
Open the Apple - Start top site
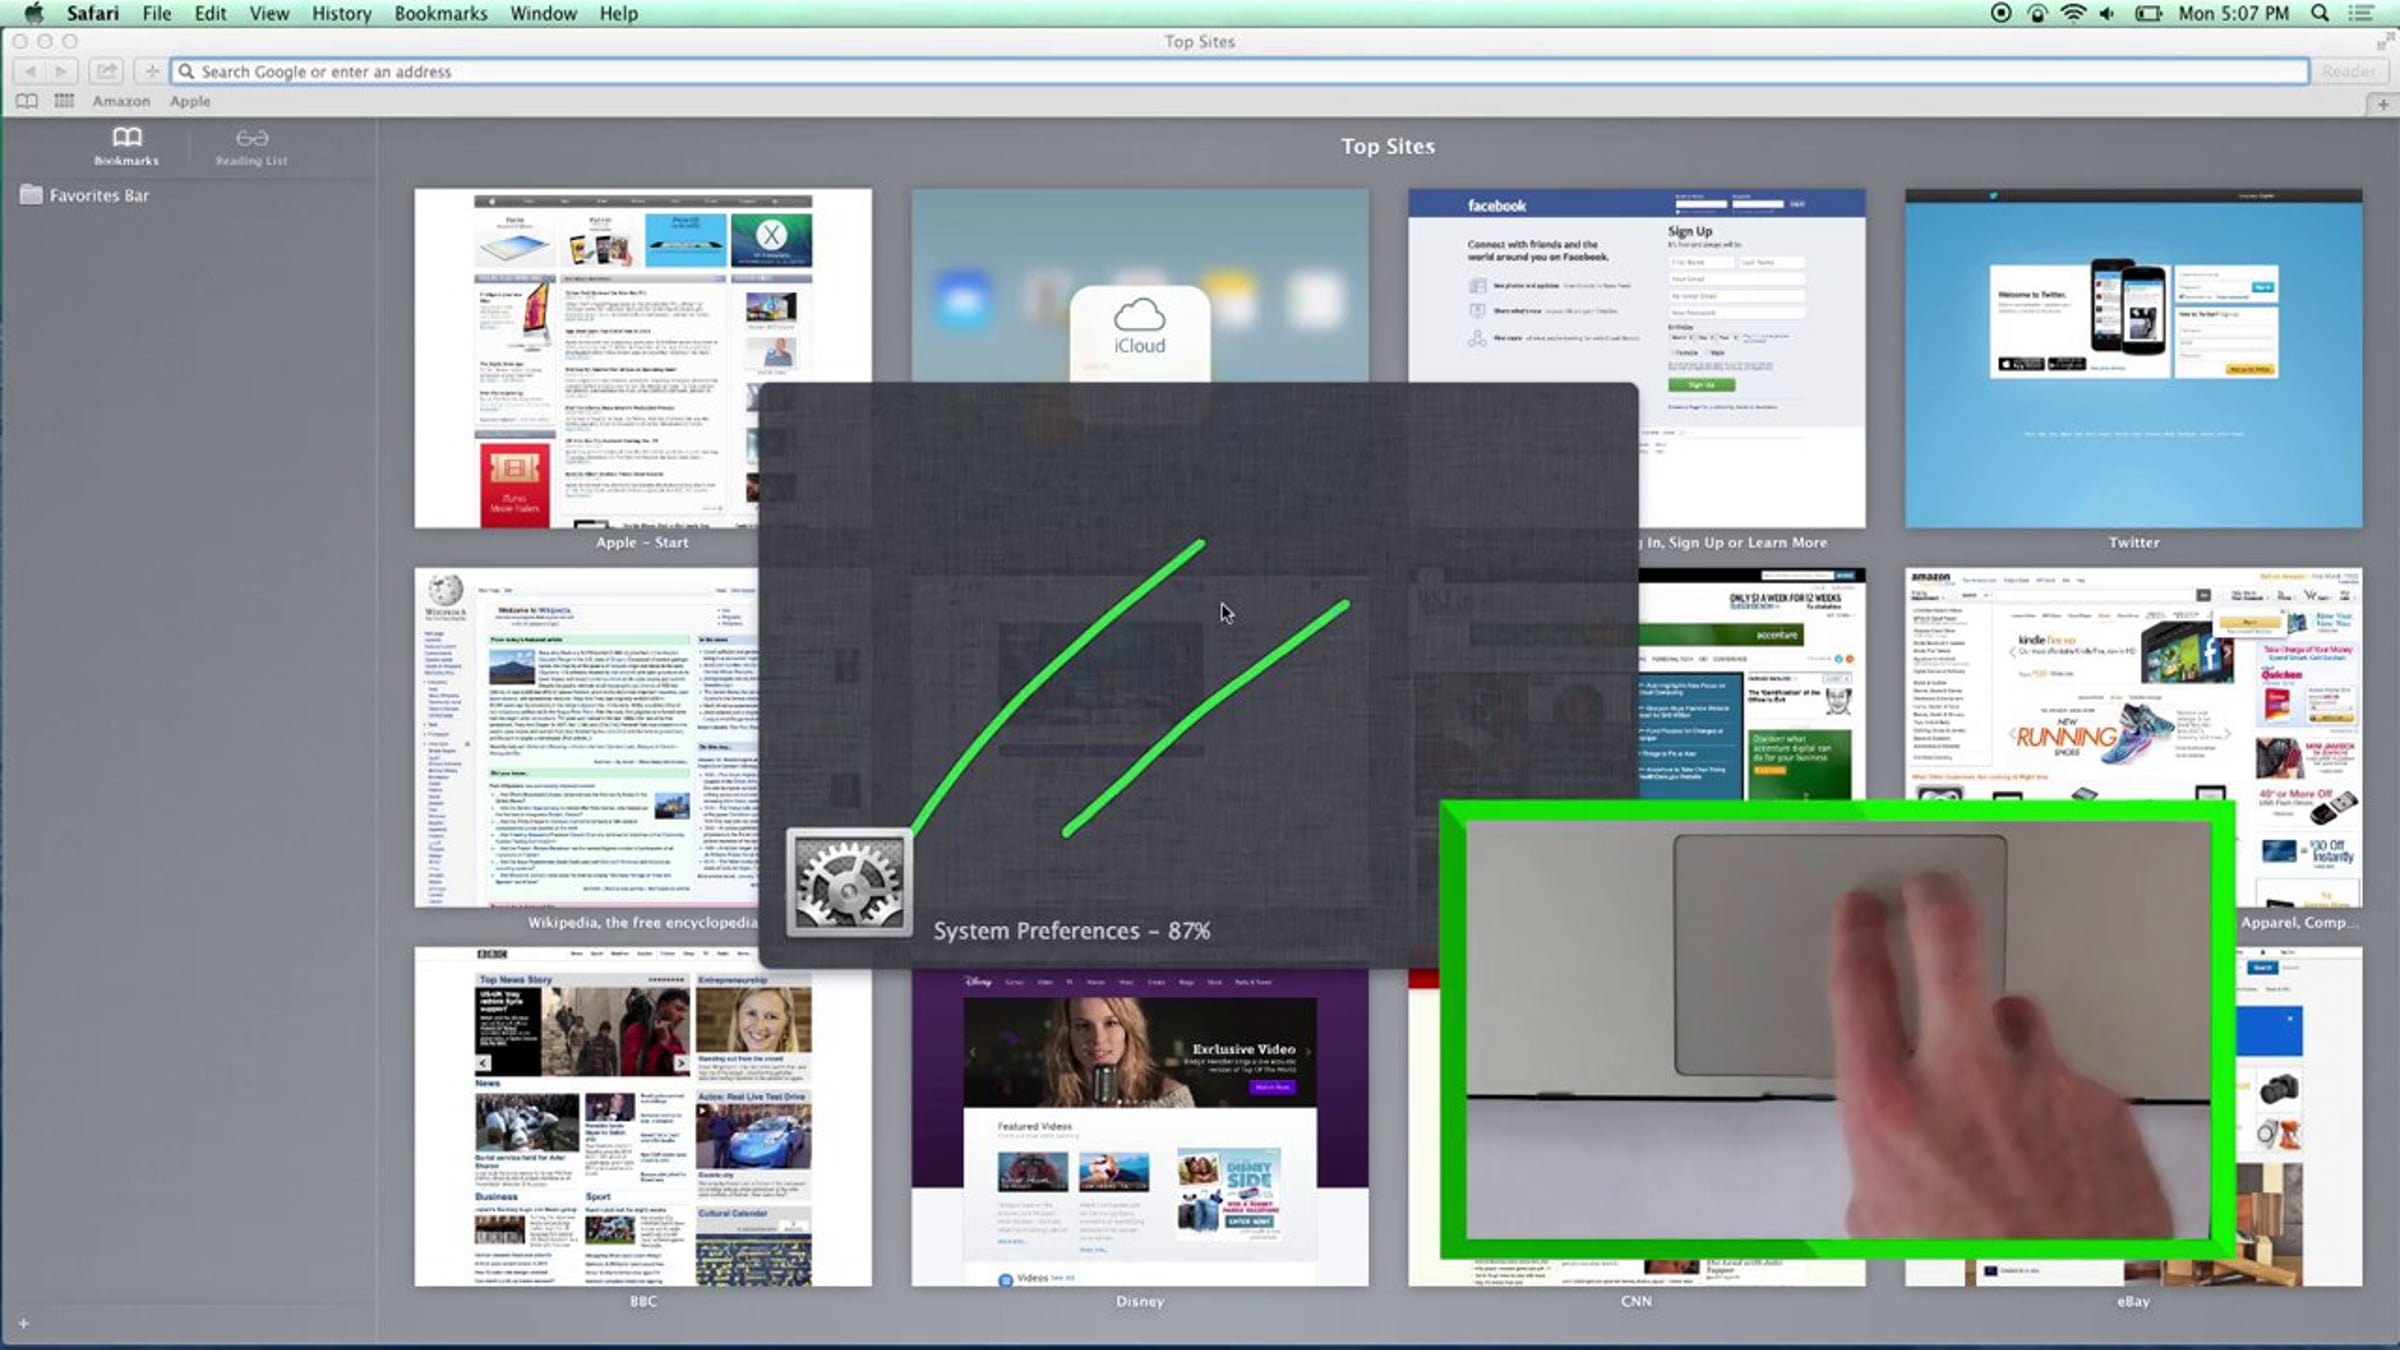click(x=643, y=358)
